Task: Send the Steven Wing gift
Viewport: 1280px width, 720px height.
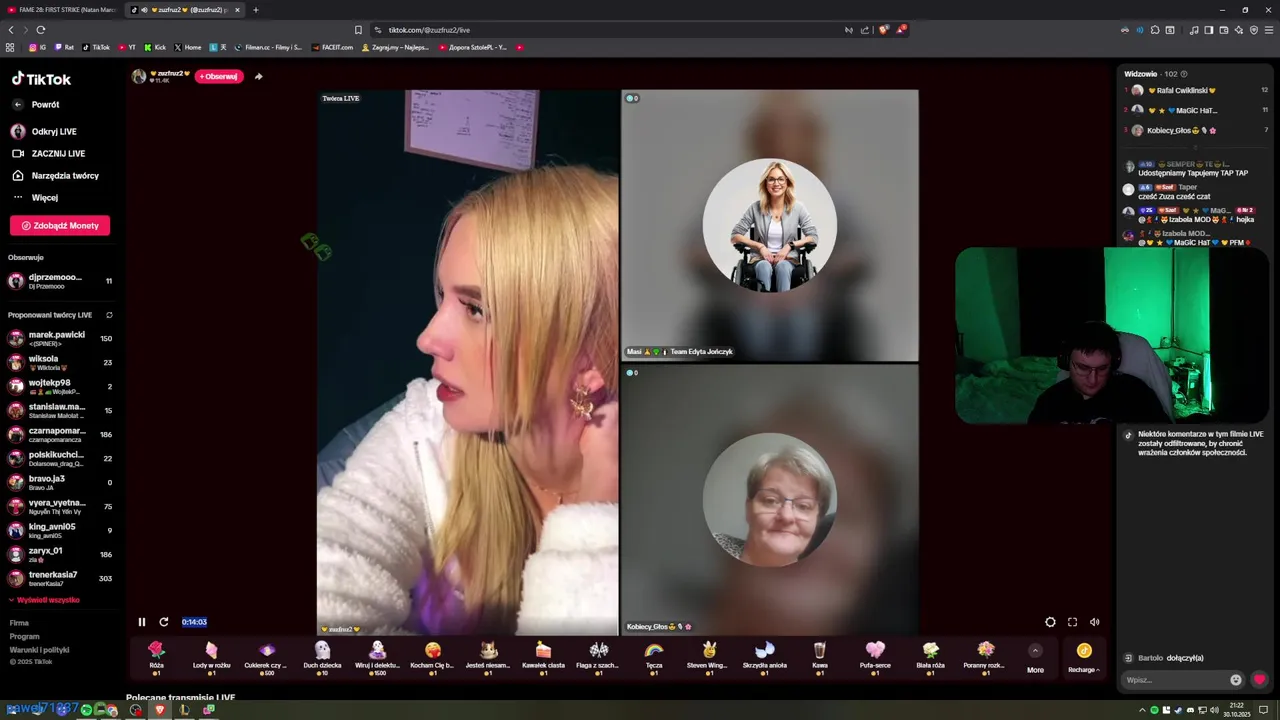Action: tap(709, 657)
